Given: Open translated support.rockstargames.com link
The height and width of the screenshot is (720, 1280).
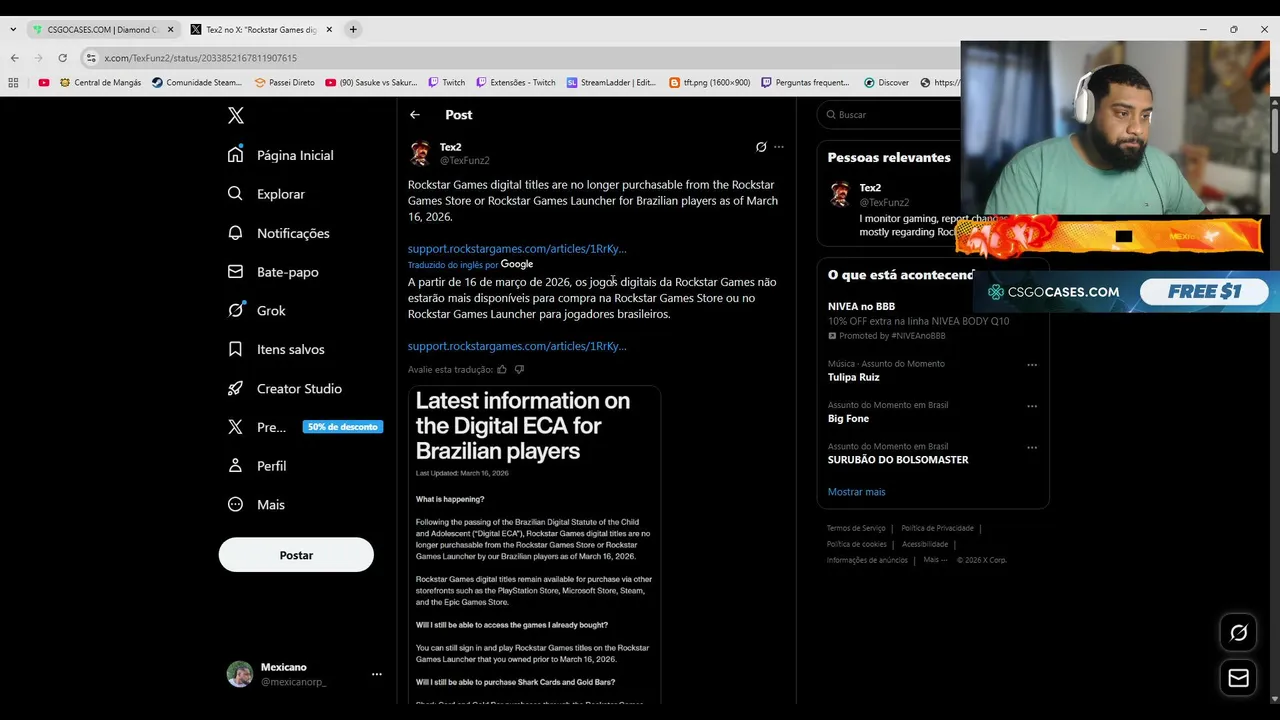Looking at the screenshot, I should [x=517, y=346].
